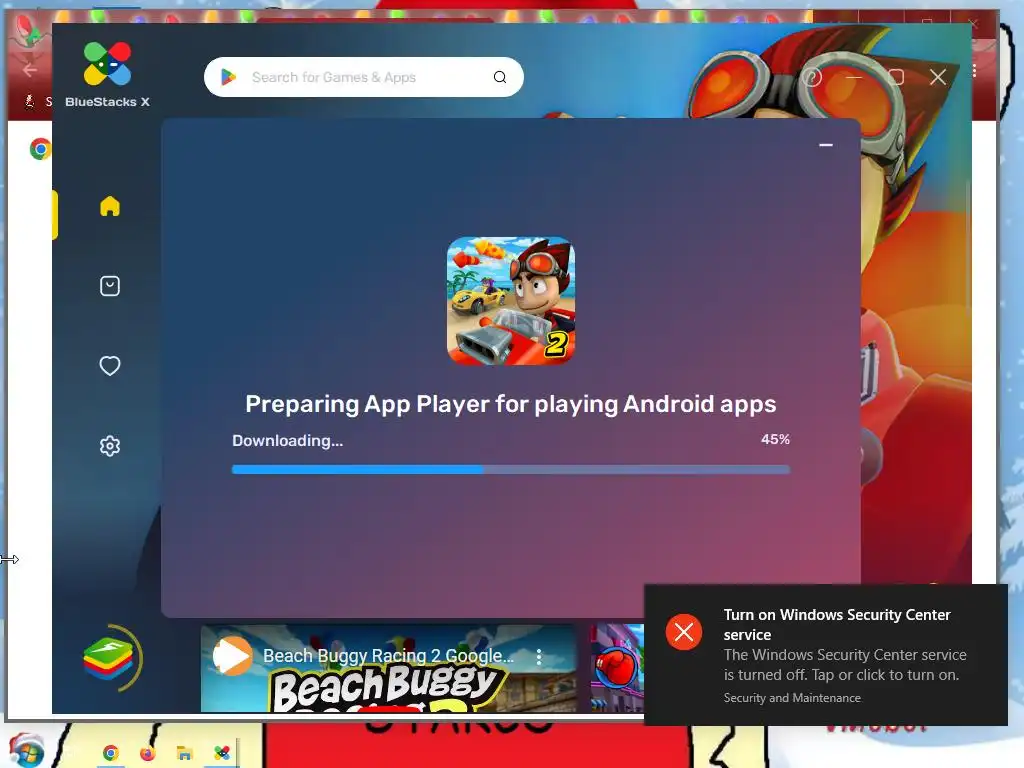This screenshot has width=1024, height=768.
Task: Open the boxing glove game thumbnail
Action: (x=617, y=668)
